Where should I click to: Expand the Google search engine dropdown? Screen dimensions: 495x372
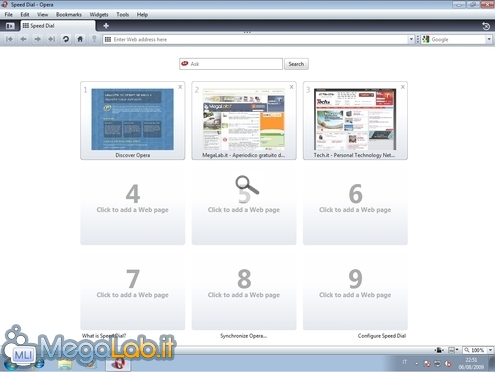[489, 39]
